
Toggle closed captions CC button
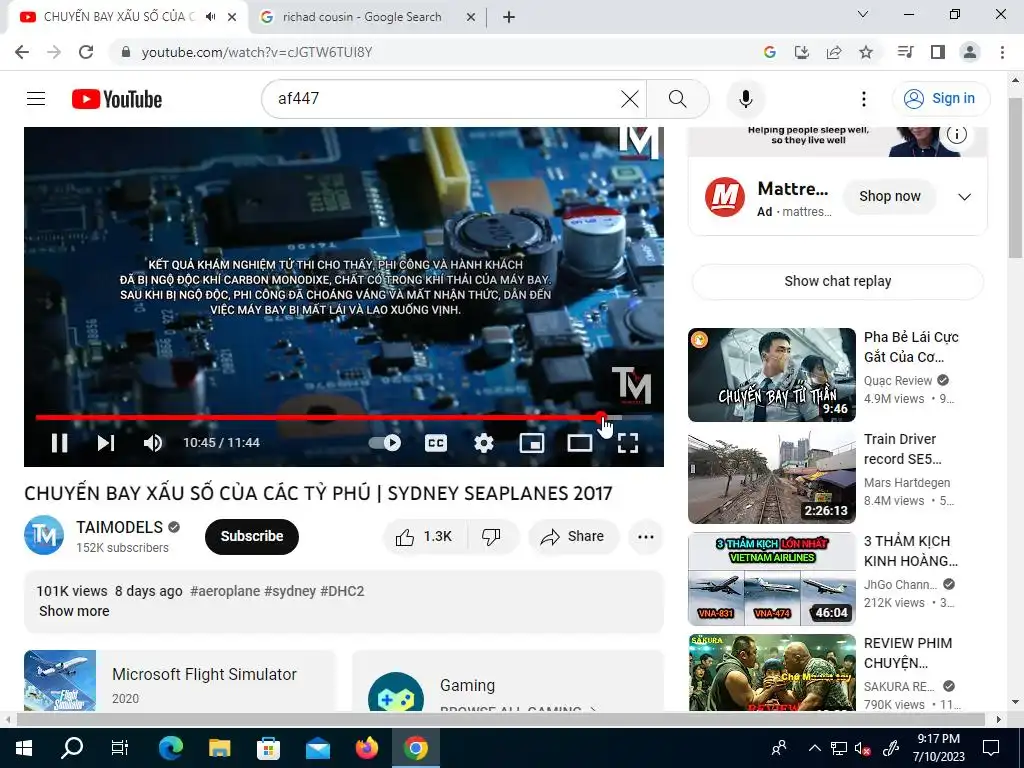click(436, 443)
